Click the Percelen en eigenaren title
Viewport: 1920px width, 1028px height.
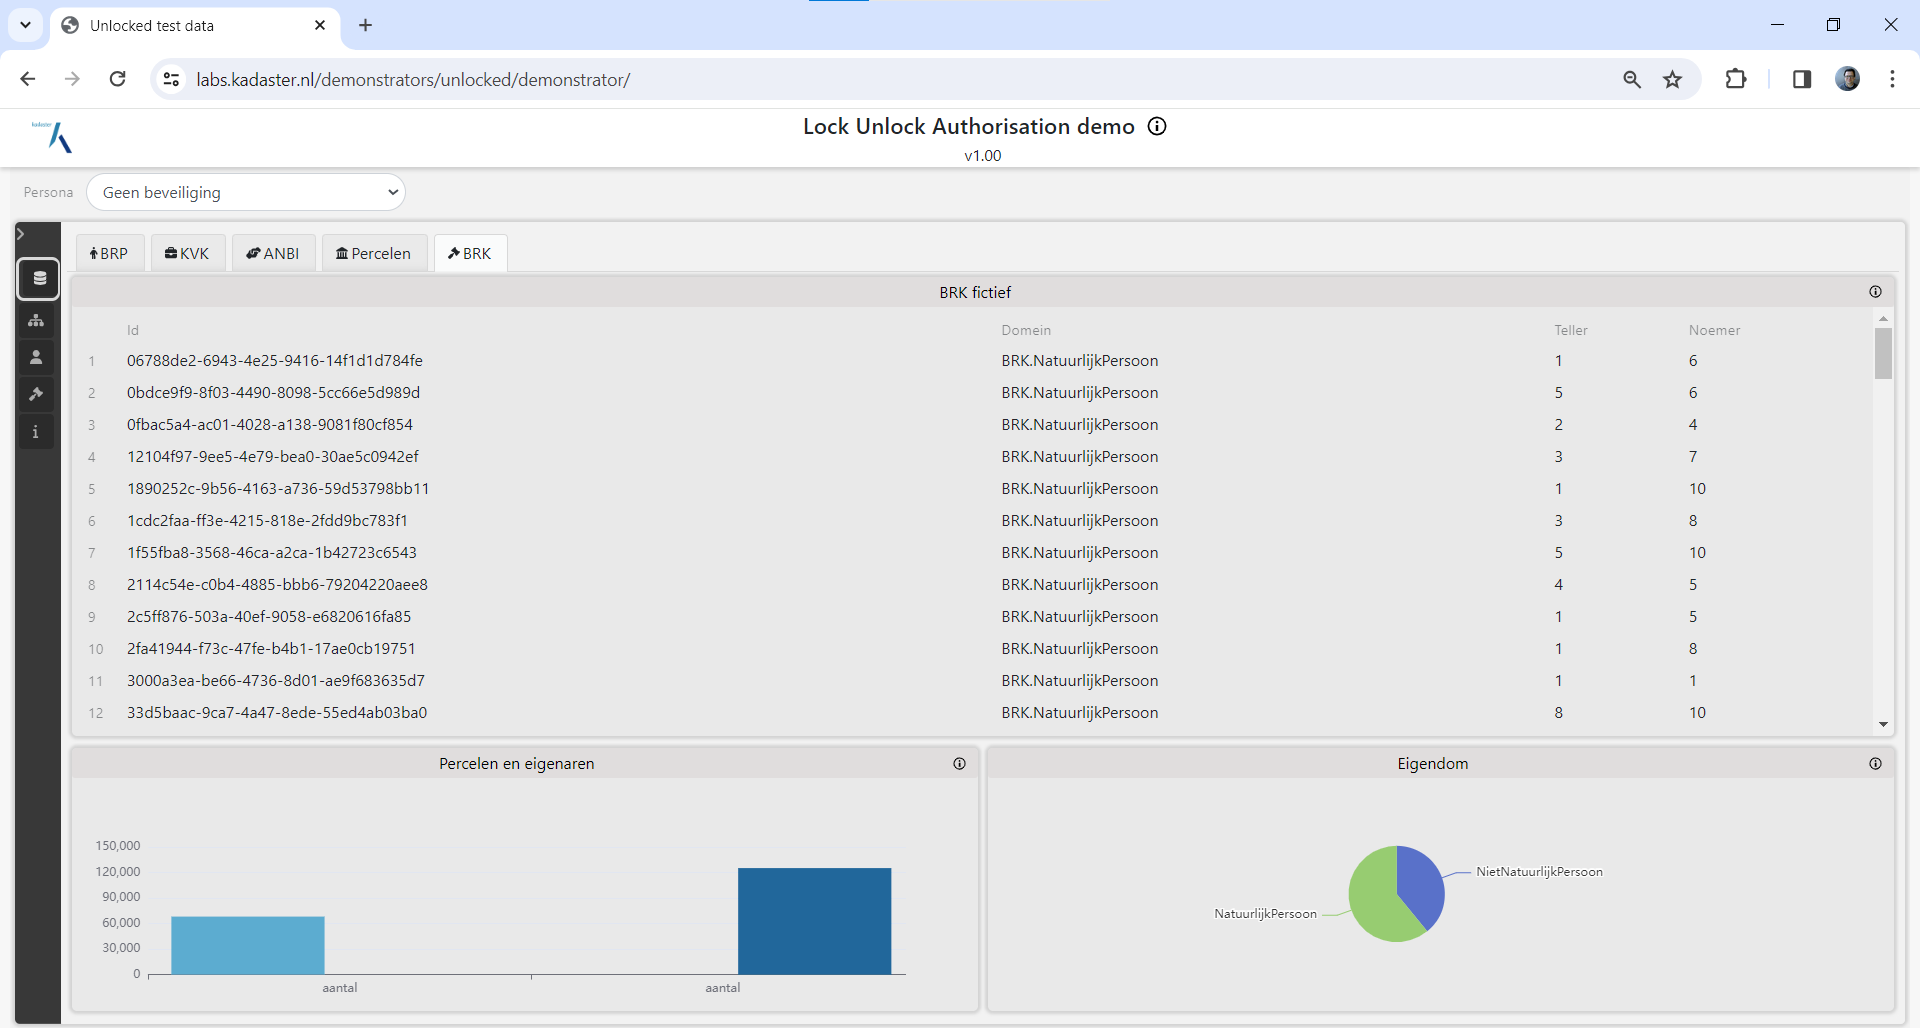517,764
